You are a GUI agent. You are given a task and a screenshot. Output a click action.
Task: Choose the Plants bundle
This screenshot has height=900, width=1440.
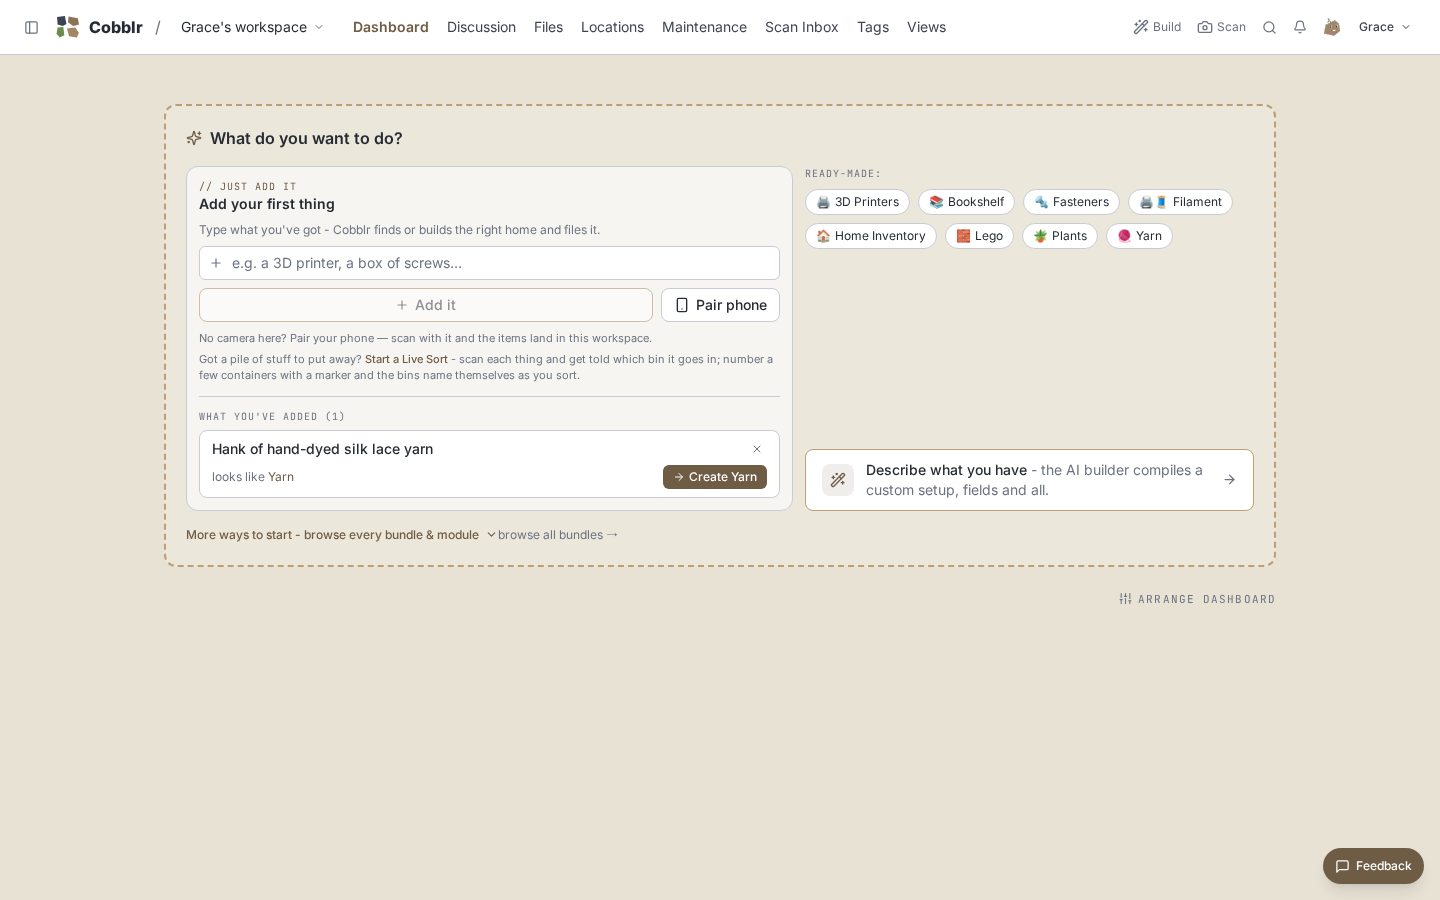coord(1060,236)
